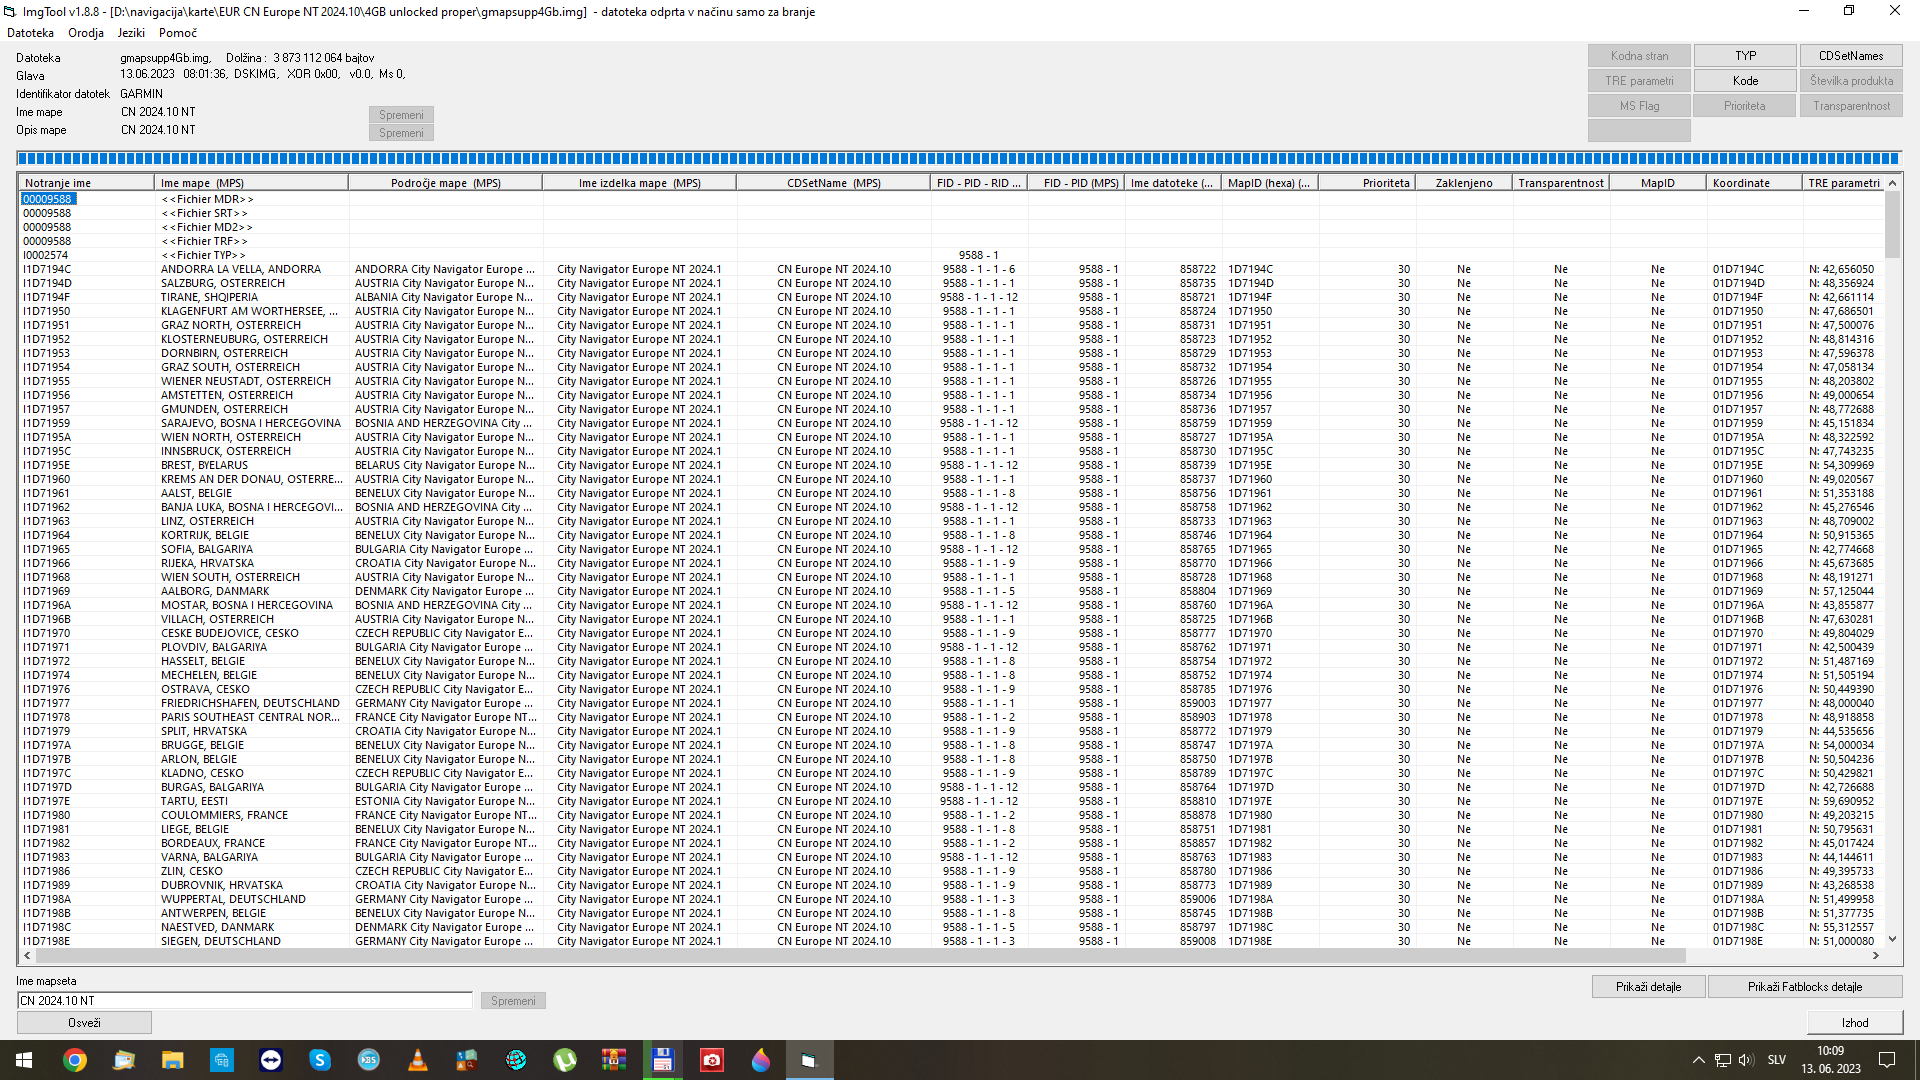
Task: Launch TeamViewer from the taskbar
Action: 271,1060
